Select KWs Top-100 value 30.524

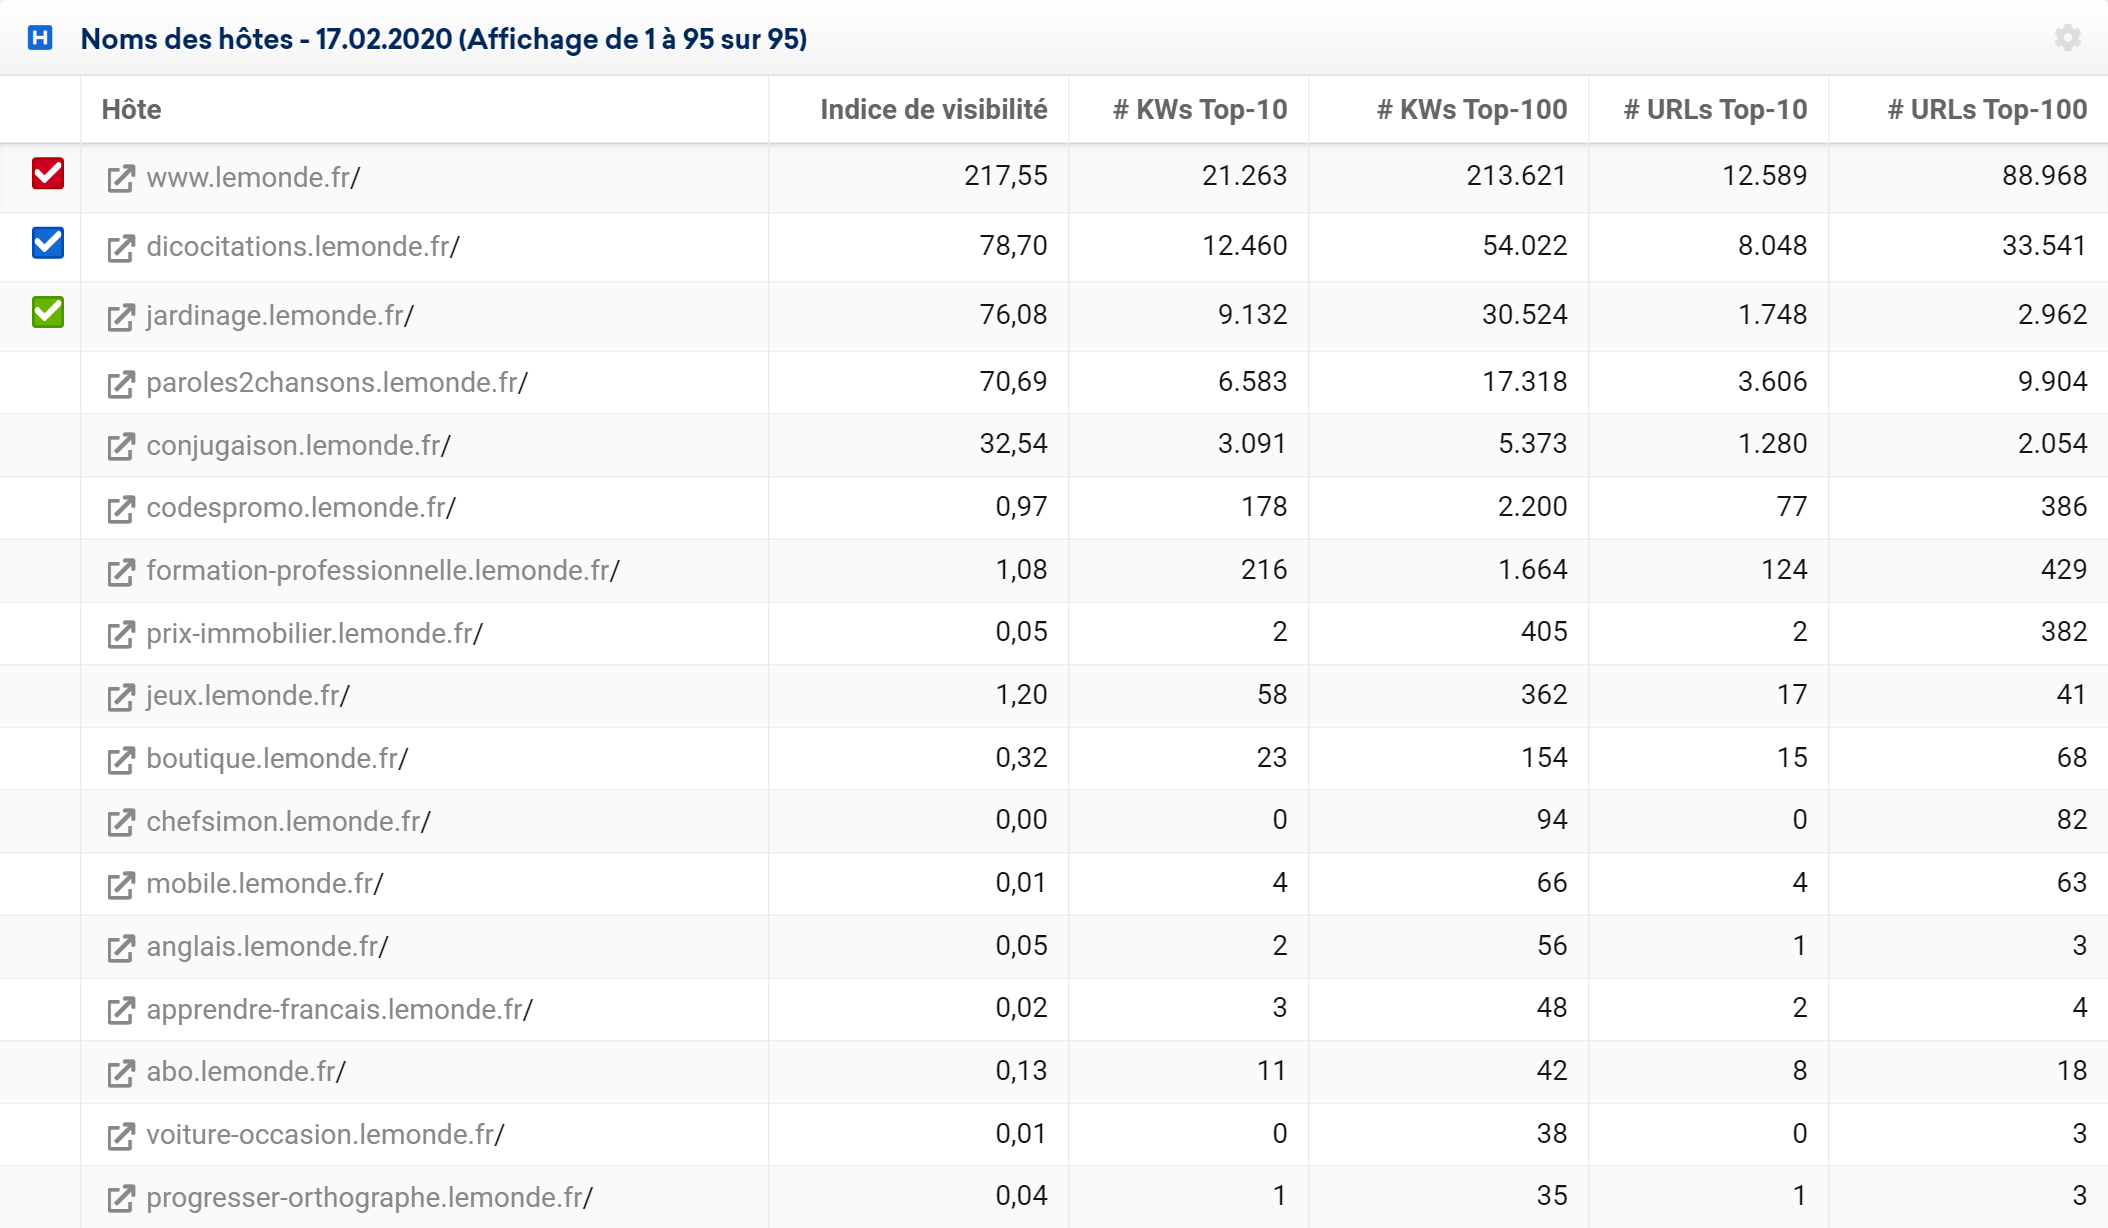coord(1525,315)
